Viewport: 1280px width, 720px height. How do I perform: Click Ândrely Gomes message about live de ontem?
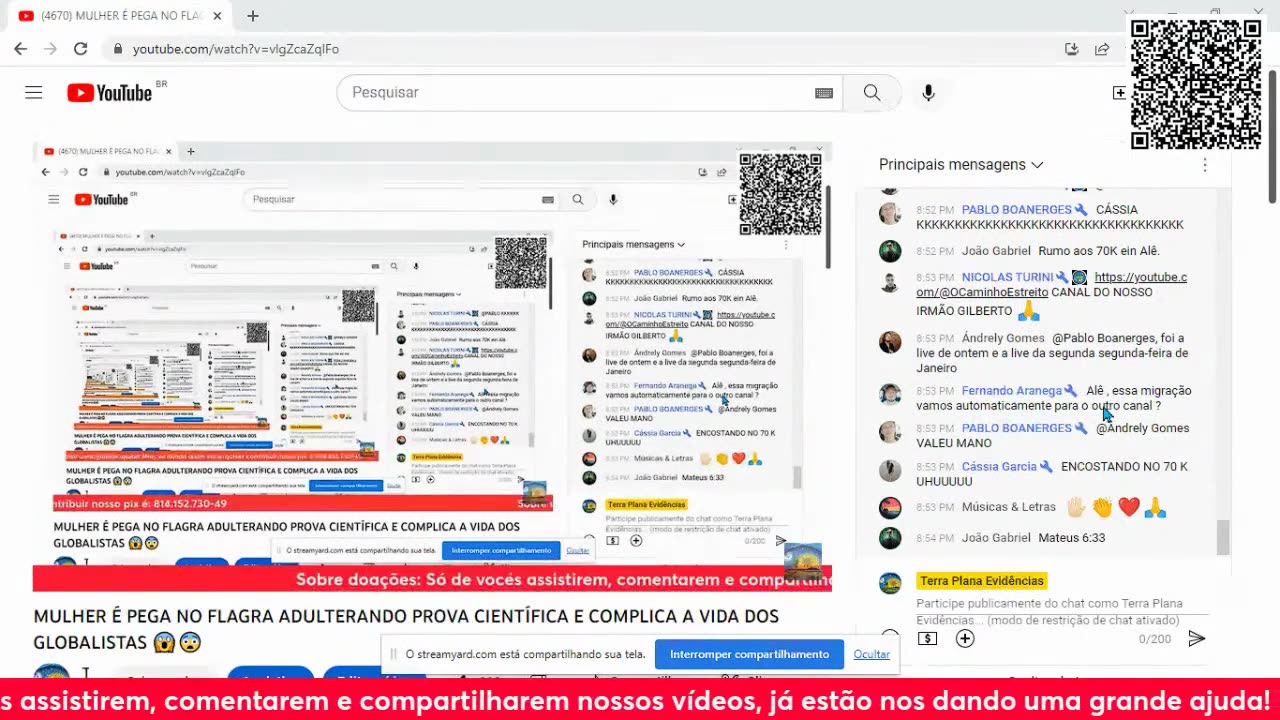1052,353
